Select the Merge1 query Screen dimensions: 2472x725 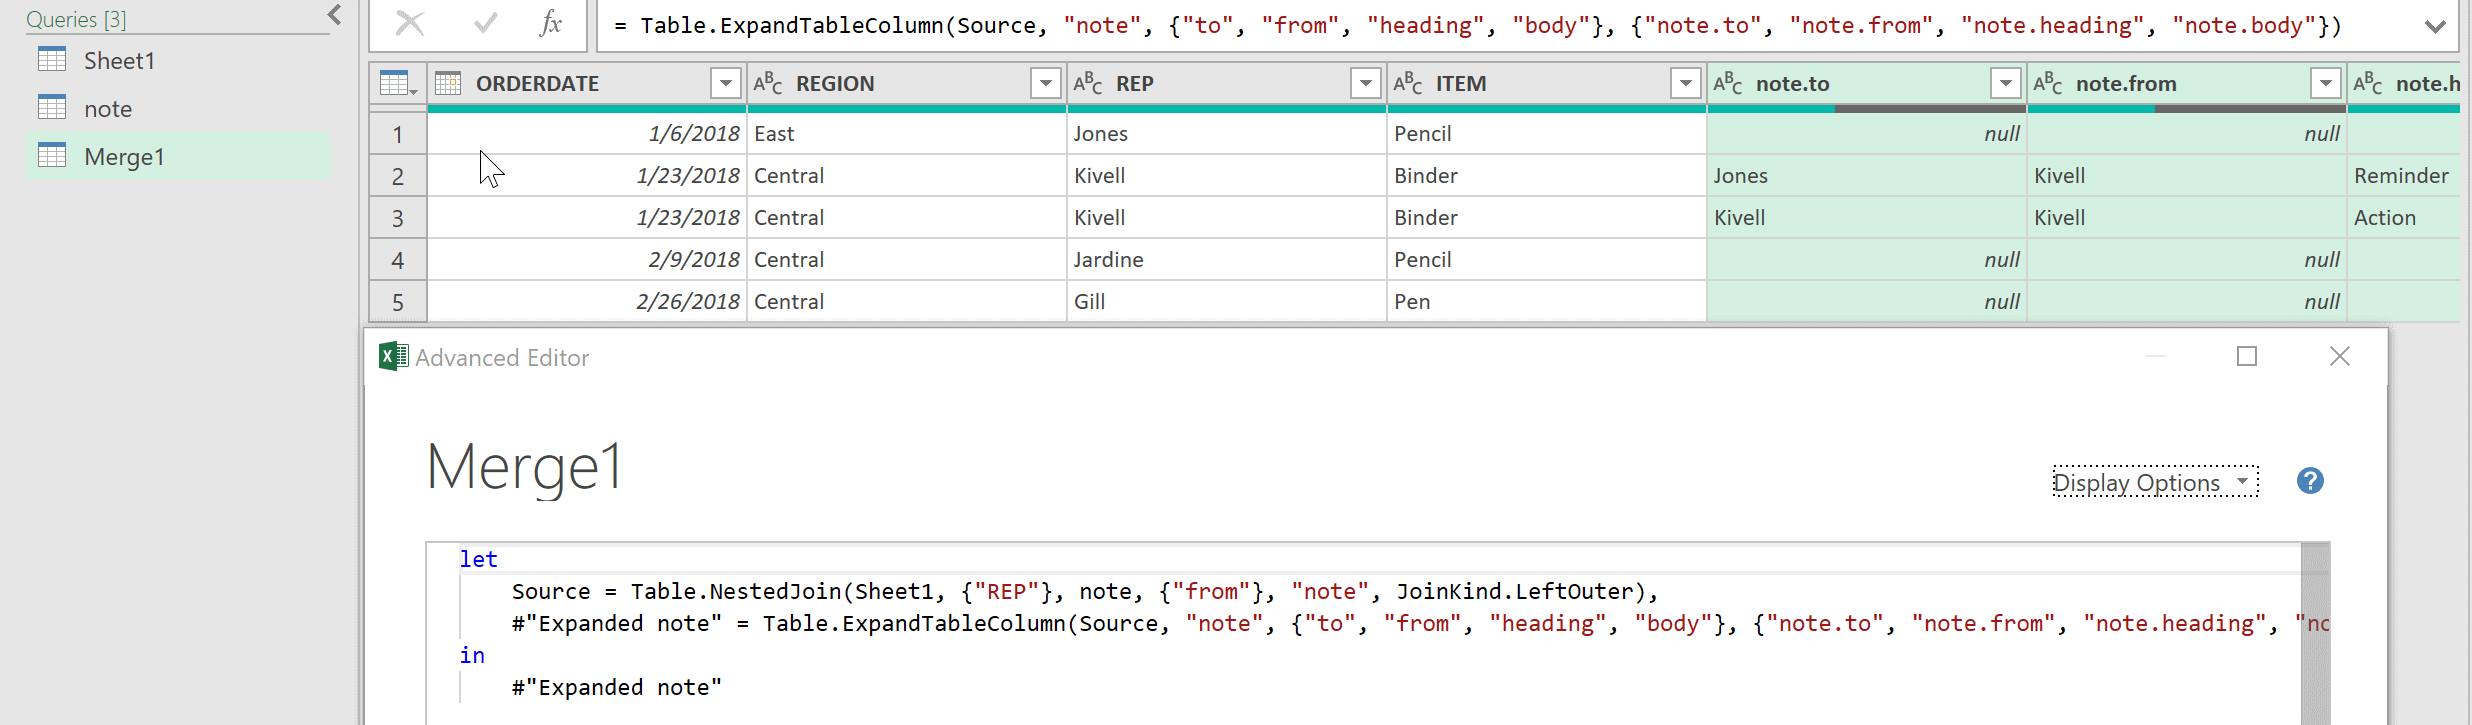[x=177, y=157]
